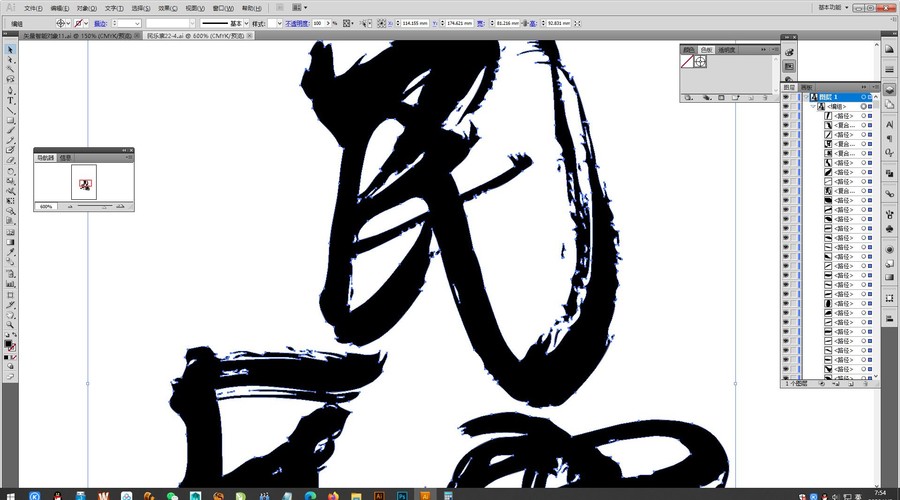This screenshot has height=500, width=900.
Task: Click the X position field
Action: (x=414, y=24)
